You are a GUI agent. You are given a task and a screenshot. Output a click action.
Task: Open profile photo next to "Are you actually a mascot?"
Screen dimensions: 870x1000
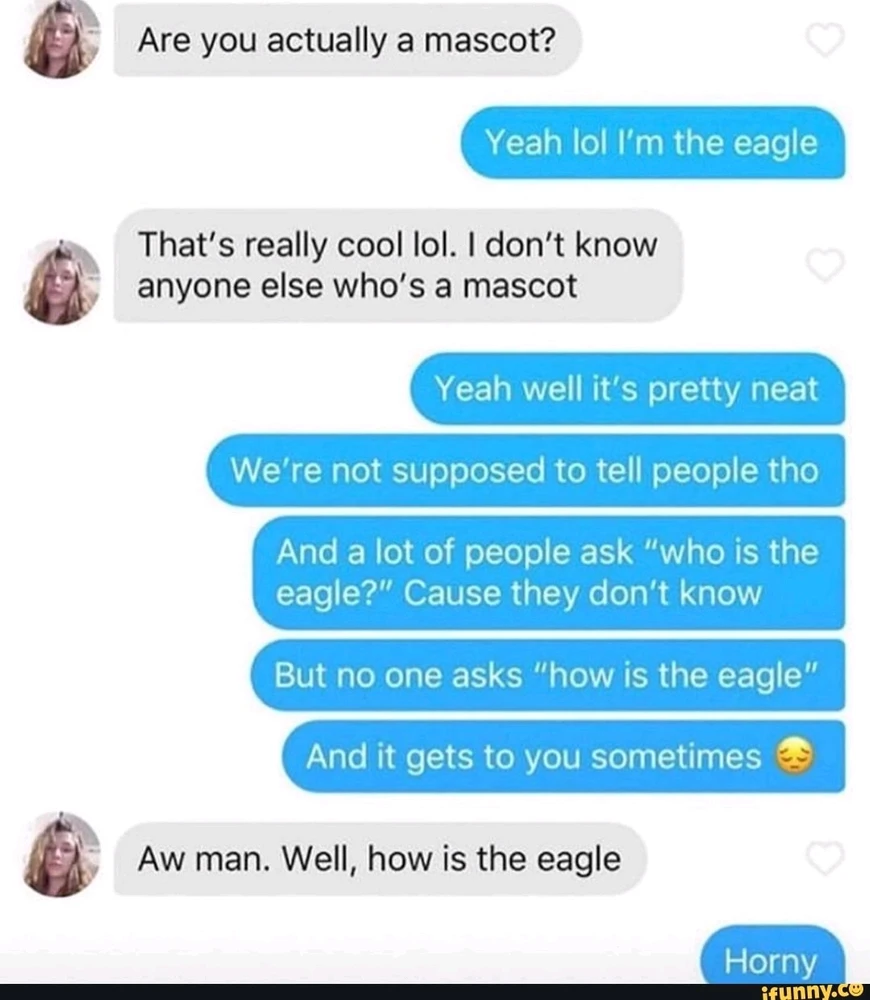click(62, 40)
